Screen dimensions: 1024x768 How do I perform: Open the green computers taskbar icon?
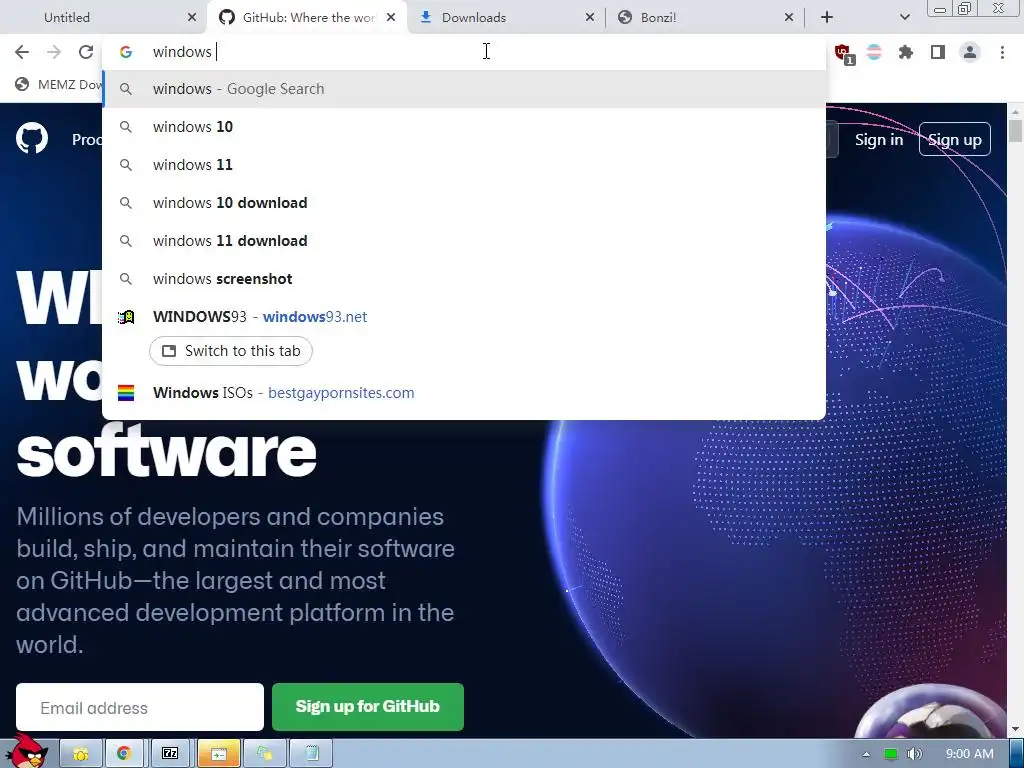[264, 754]
